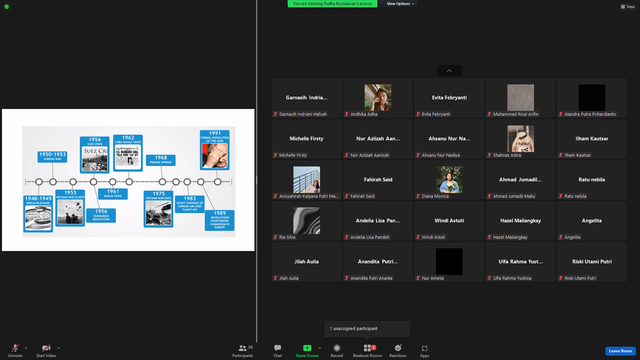Click the 1 unassigned participant tooltip
640x360 pixels.
pos(367,329)
